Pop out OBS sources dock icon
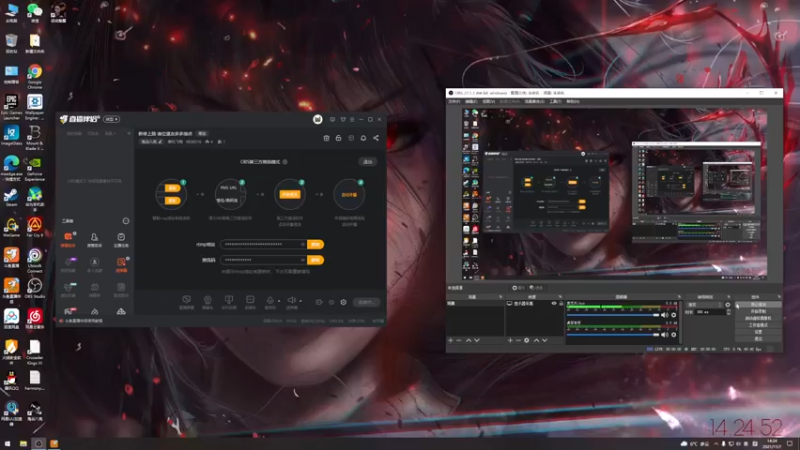Image resolution: width=800 pixels, height=450 pixels. [x=560, y=297]
